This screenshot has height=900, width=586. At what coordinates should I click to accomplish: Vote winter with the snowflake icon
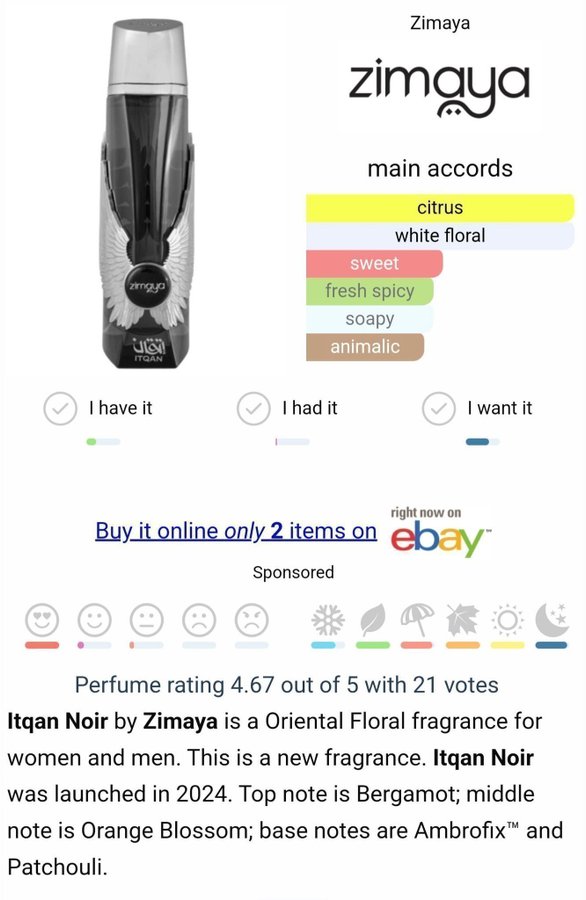click(328, 620)
